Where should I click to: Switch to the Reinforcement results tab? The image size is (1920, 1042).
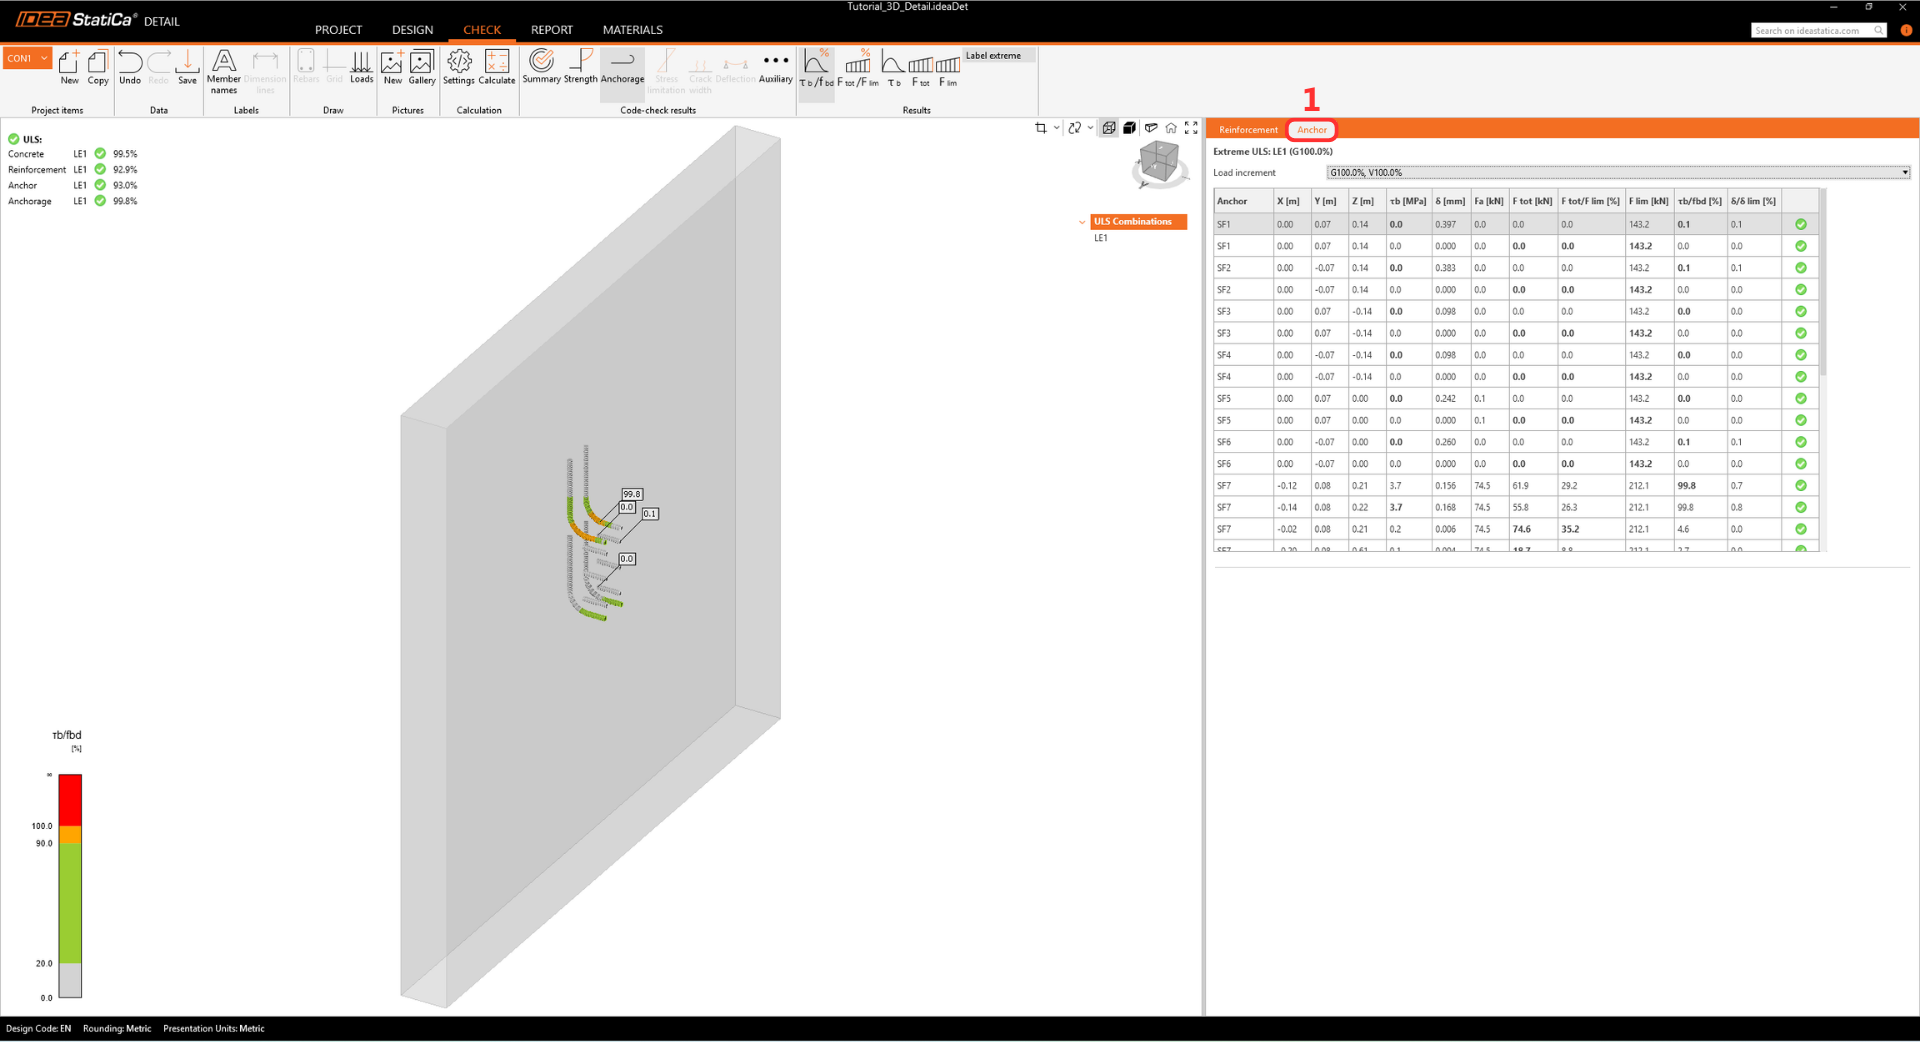[x=1247, y=130]
